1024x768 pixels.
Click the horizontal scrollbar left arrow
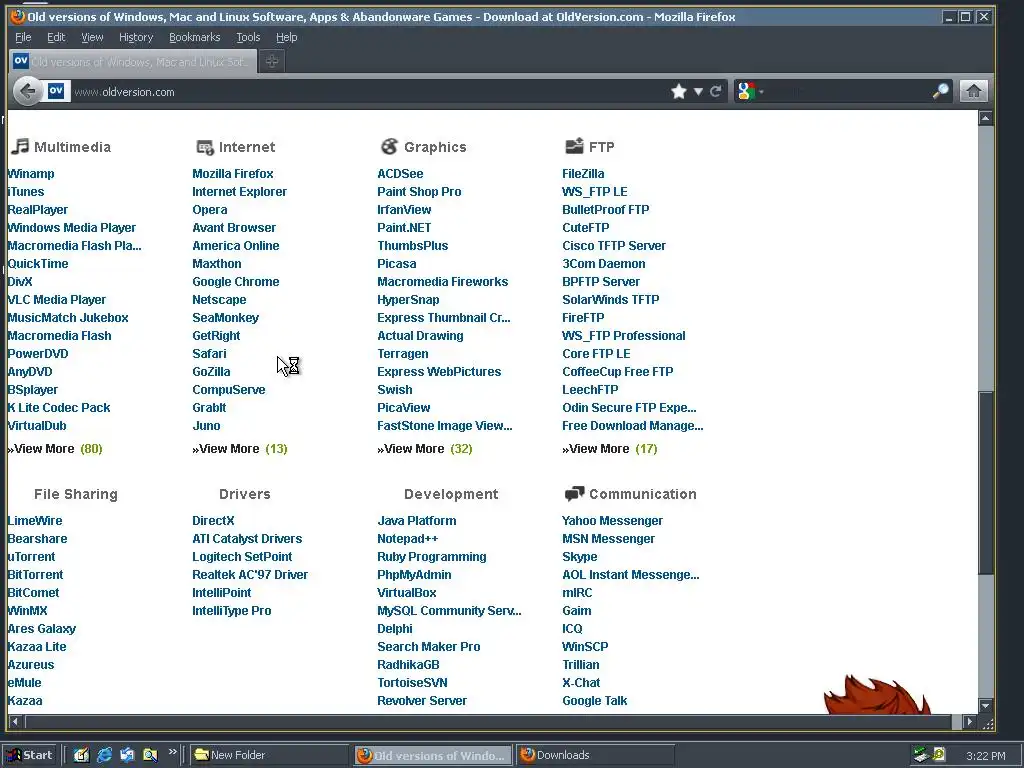[16, 722]
